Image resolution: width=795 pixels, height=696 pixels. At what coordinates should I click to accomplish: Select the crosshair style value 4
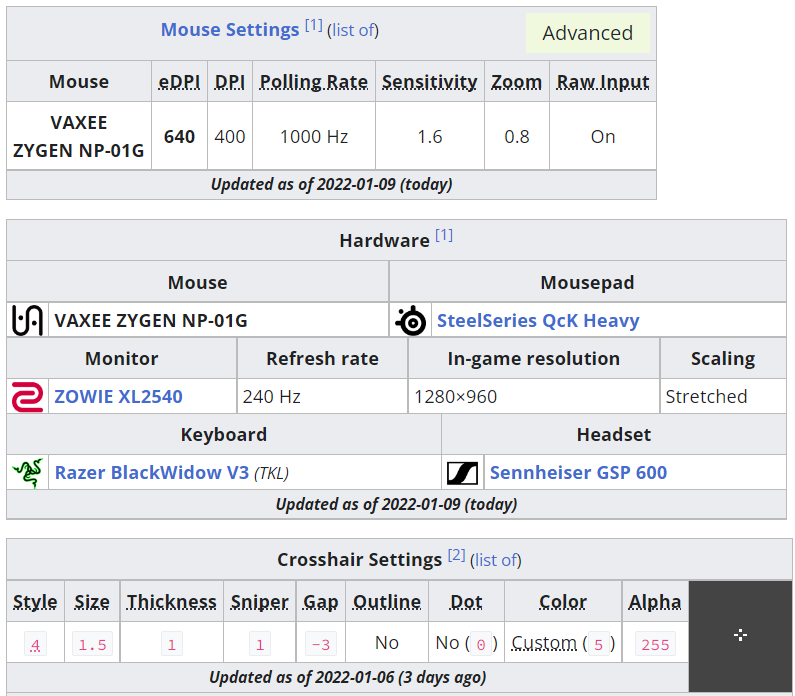click(35, 644)
